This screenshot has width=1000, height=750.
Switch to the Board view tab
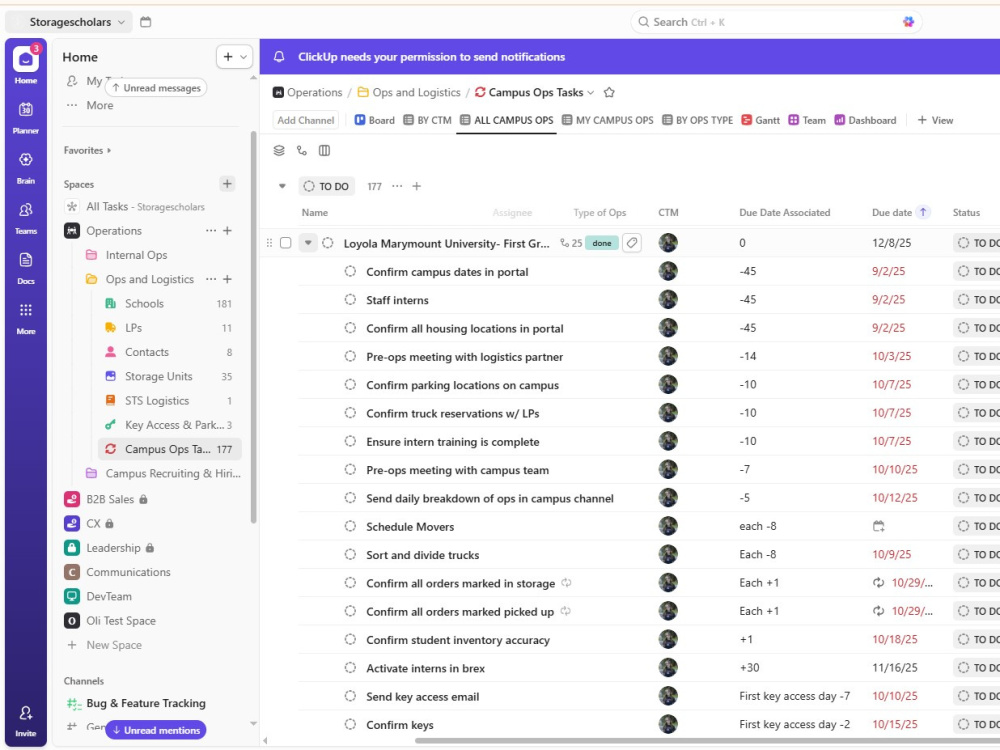click(374, 120)
